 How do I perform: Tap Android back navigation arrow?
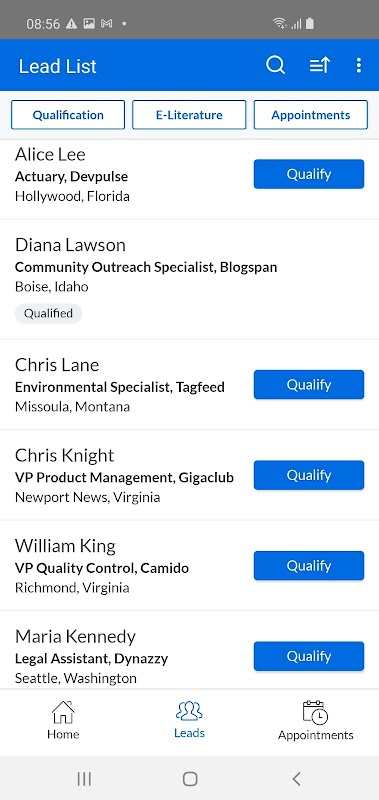pyautogui.click(x=296, y=779)
